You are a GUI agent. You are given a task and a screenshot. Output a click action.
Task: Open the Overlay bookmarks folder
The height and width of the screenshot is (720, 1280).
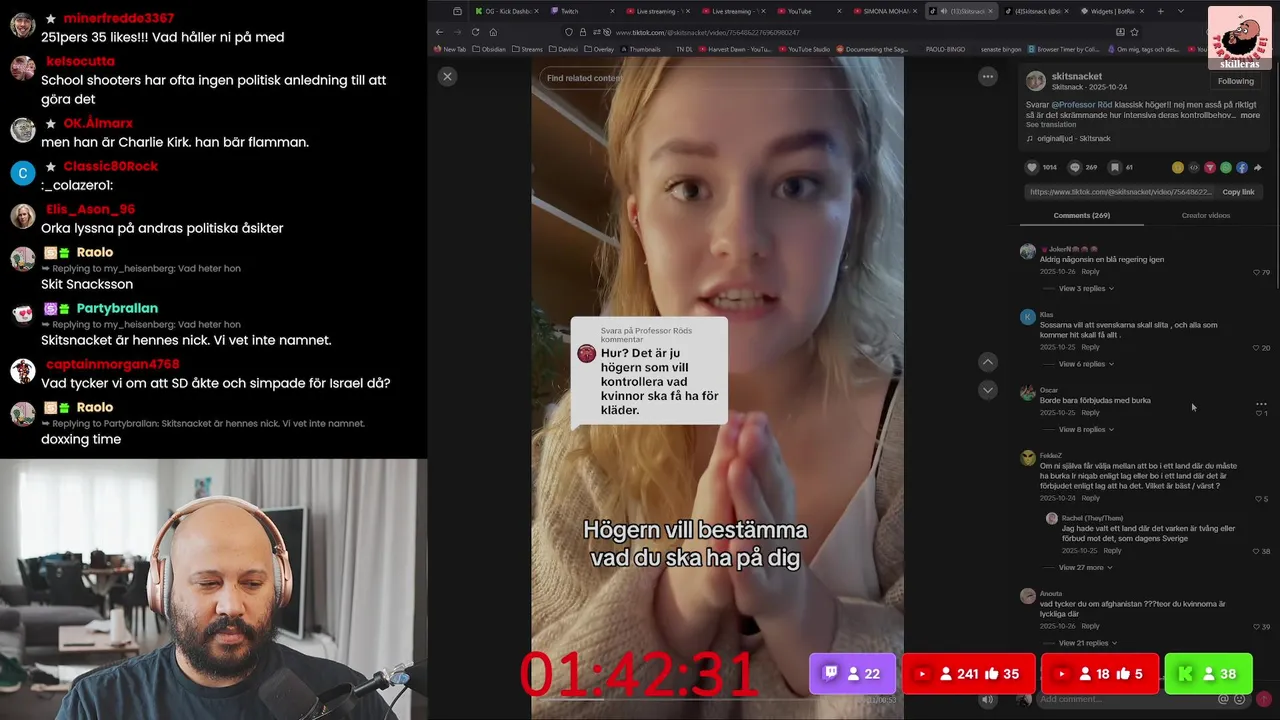(599, 48)
